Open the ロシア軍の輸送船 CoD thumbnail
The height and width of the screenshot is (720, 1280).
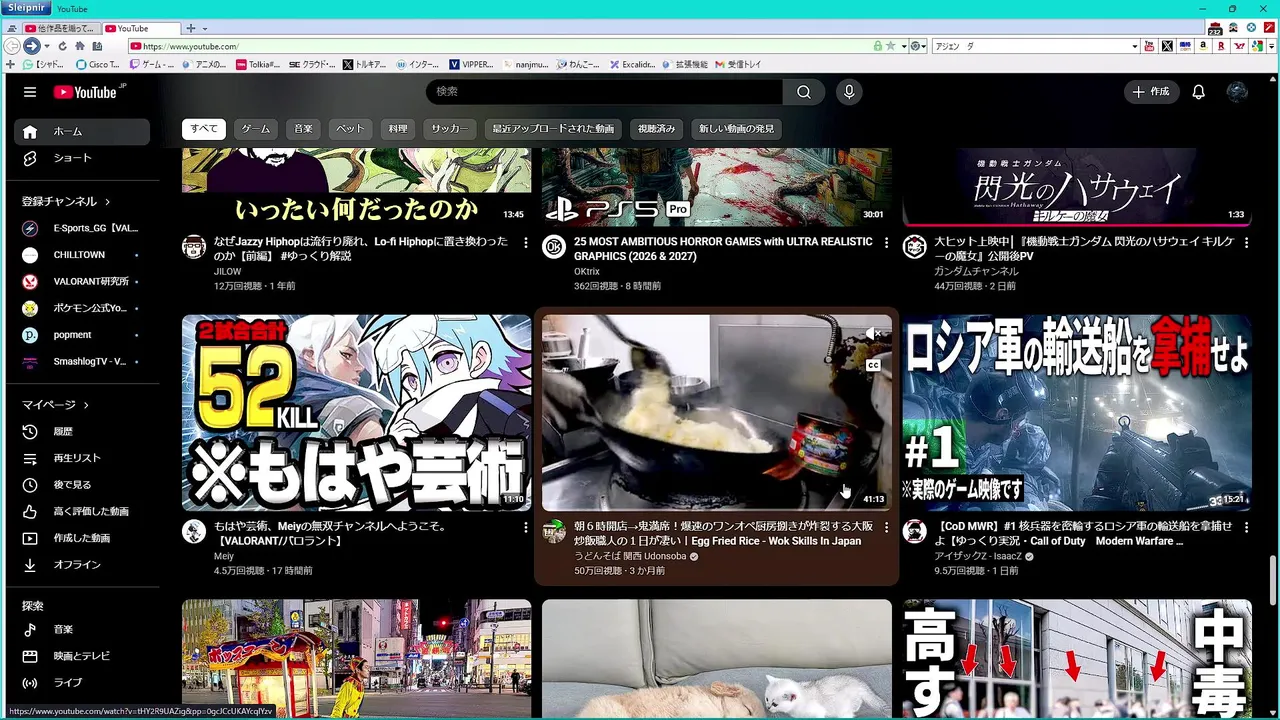pos(1077,413)
